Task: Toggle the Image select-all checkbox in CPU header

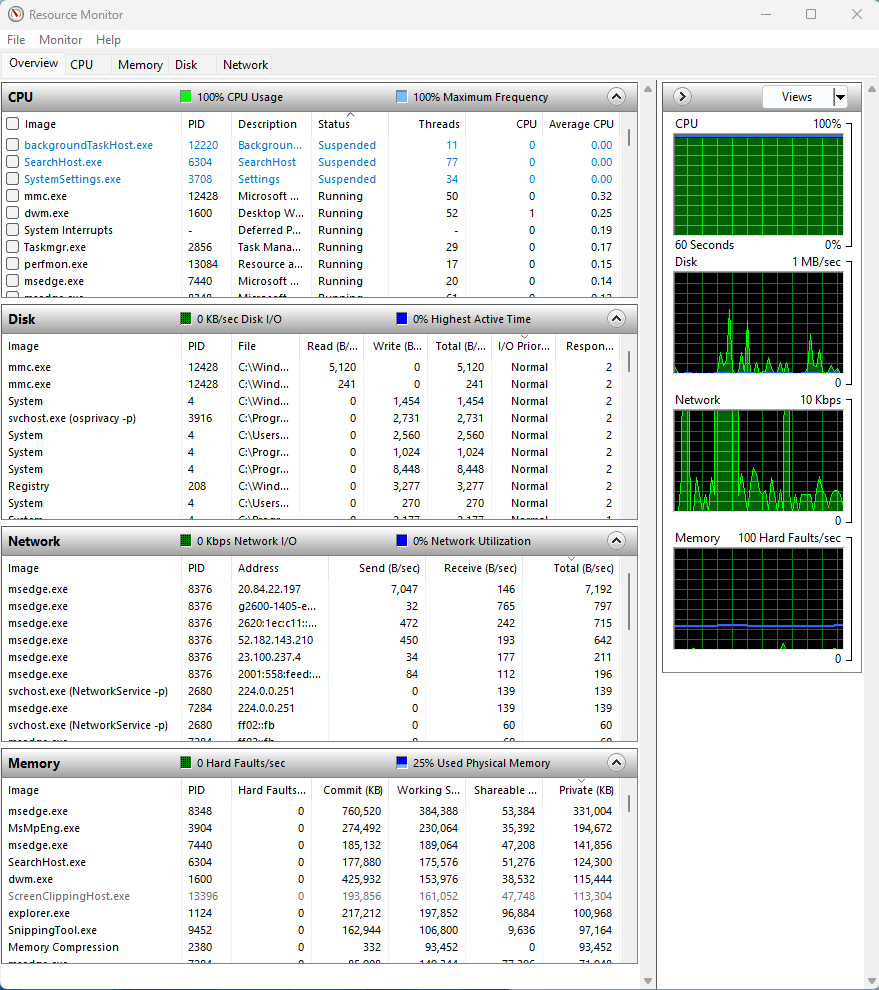Action: 13,124
